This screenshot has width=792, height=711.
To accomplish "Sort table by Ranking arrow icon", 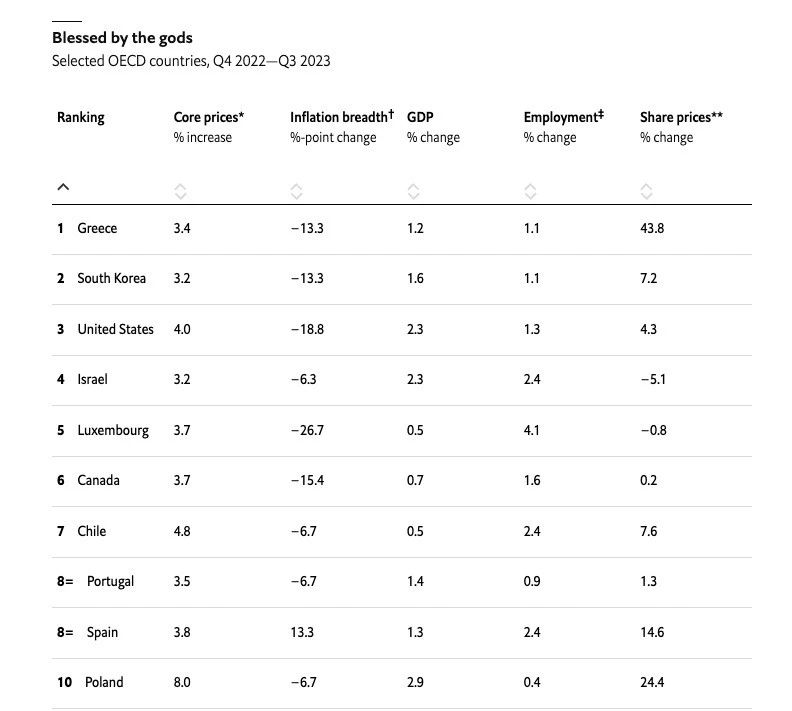I will pyautogui.click(x=63, y=187).
